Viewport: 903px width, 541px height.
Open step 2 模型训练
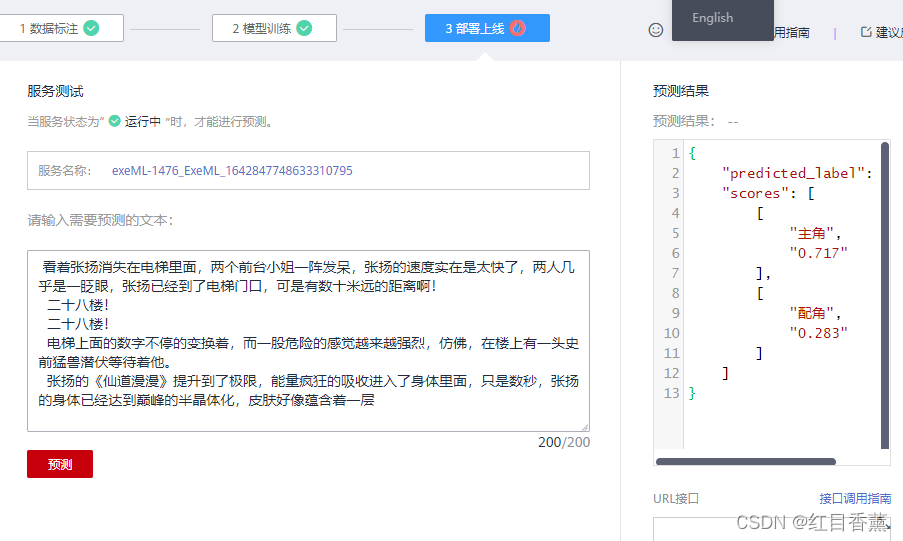pos(274,28)
